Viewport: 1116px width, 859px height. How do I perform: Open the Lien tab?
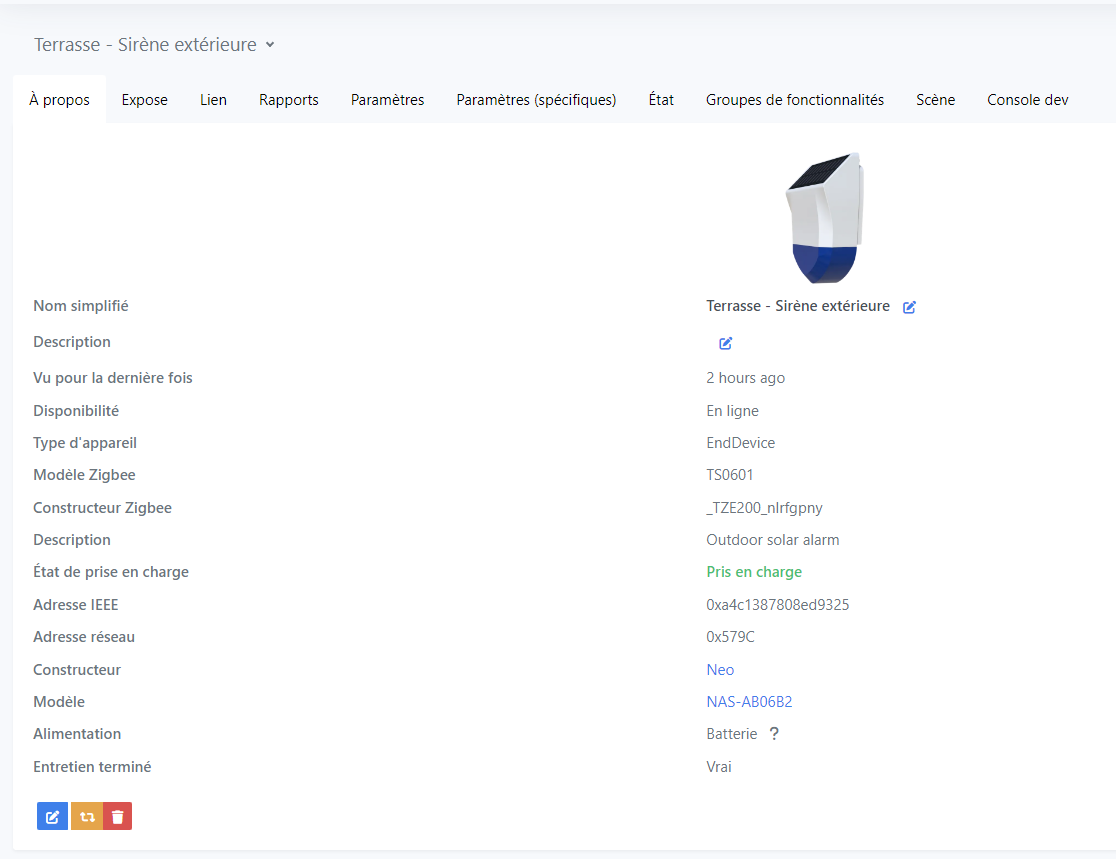213,100
